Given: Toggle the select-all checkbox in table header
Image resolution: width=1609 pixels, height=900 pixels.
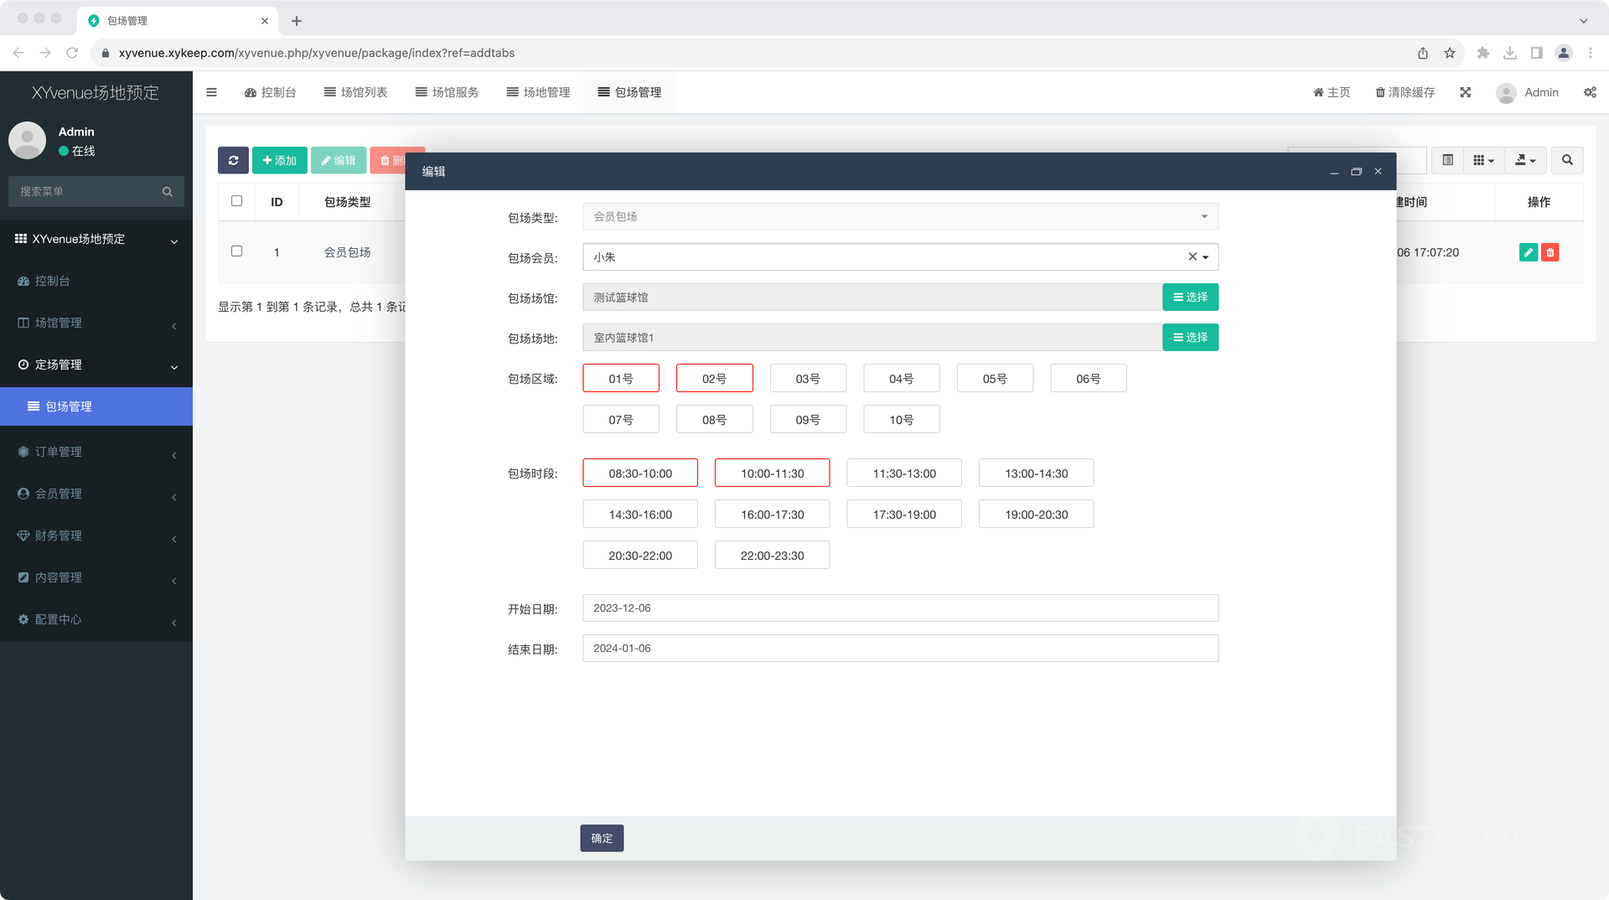Looking at the screenshot, I should [237, 201].
